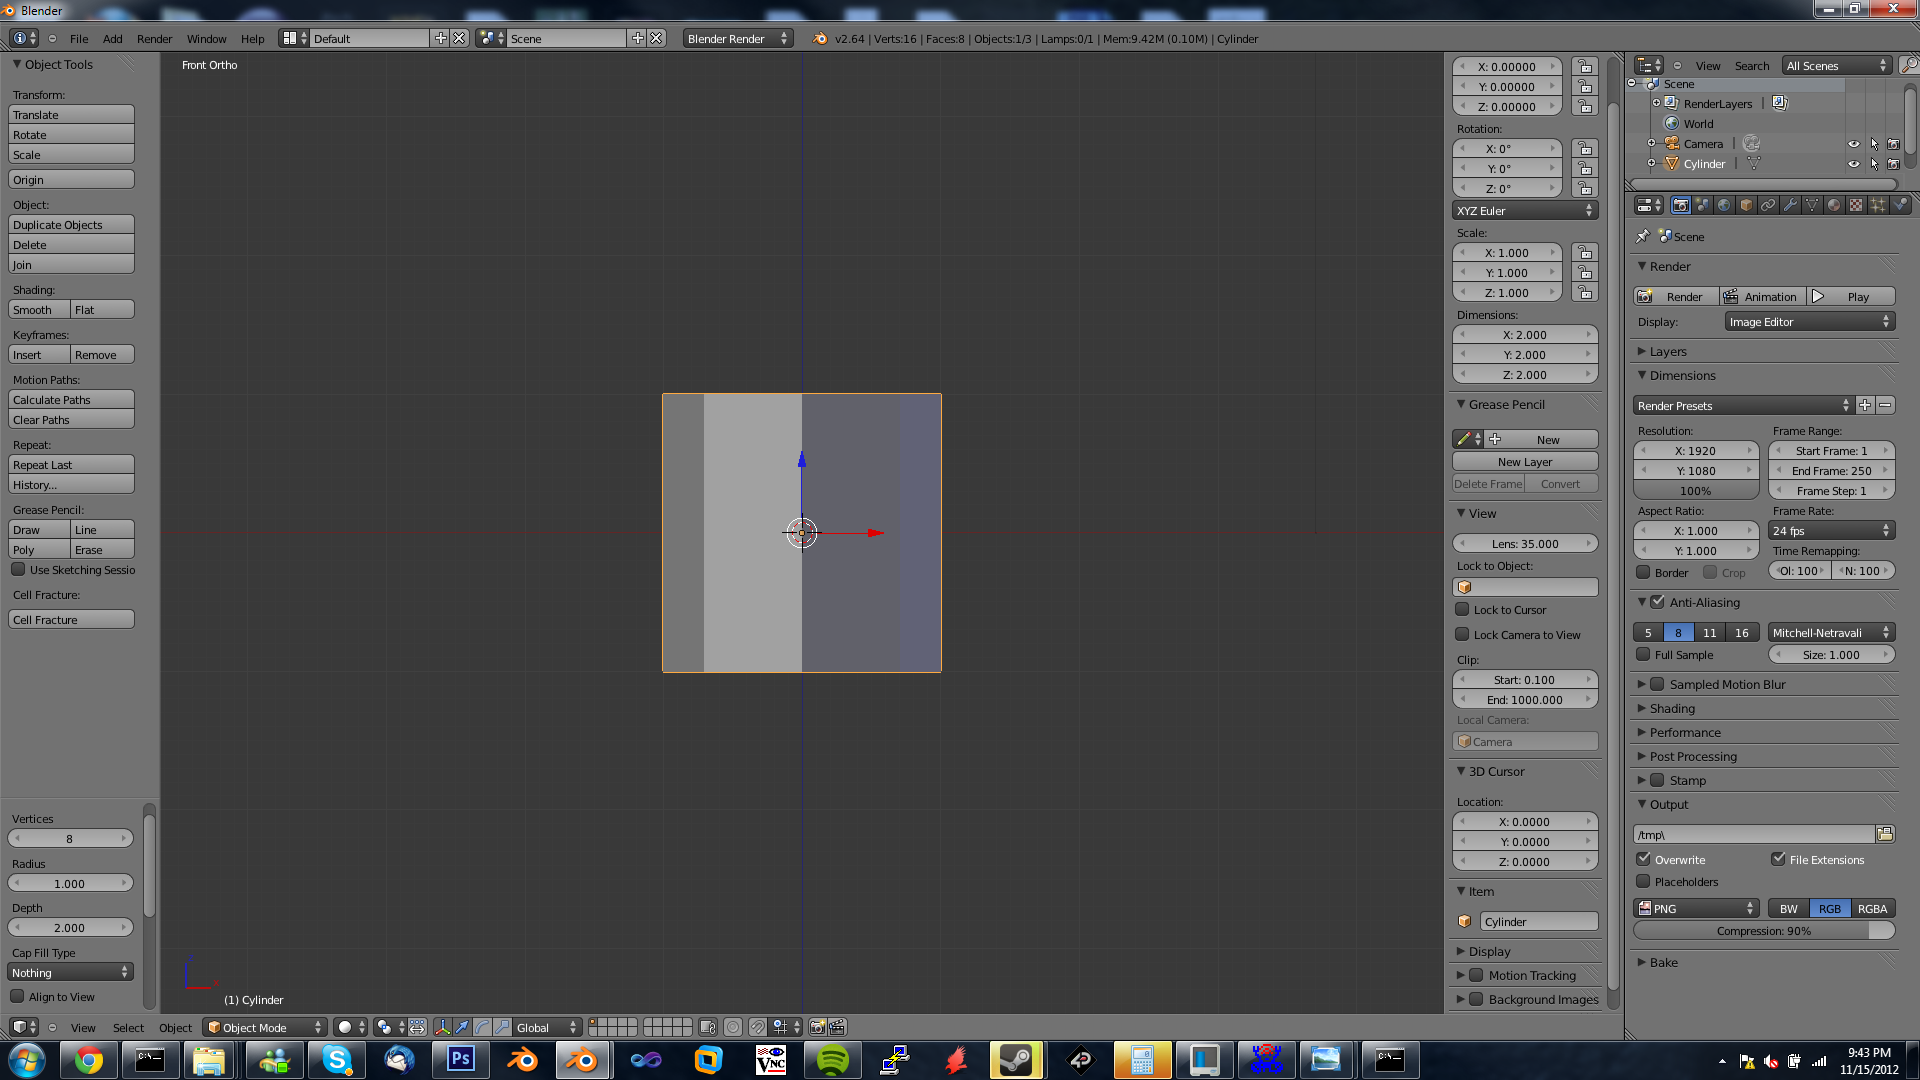This screenshot has width=1920, height=1080.
Task: Click the outliner search magnifier icon
Action: pos(1908,65)
